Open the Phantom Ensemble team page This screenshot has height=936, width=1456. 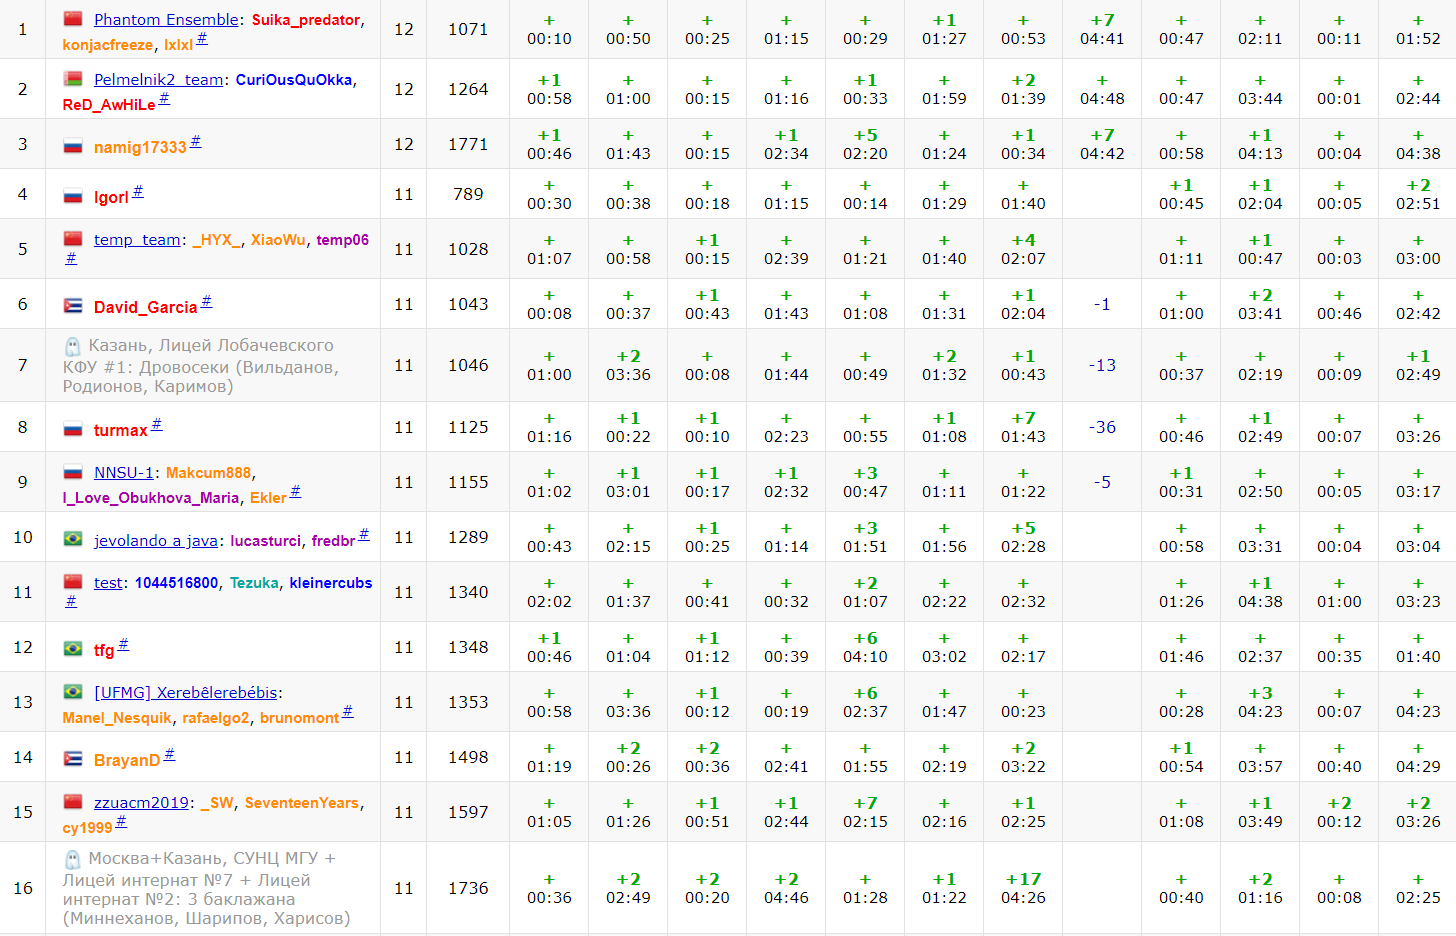pyautogui.click(x=166, y=20)
